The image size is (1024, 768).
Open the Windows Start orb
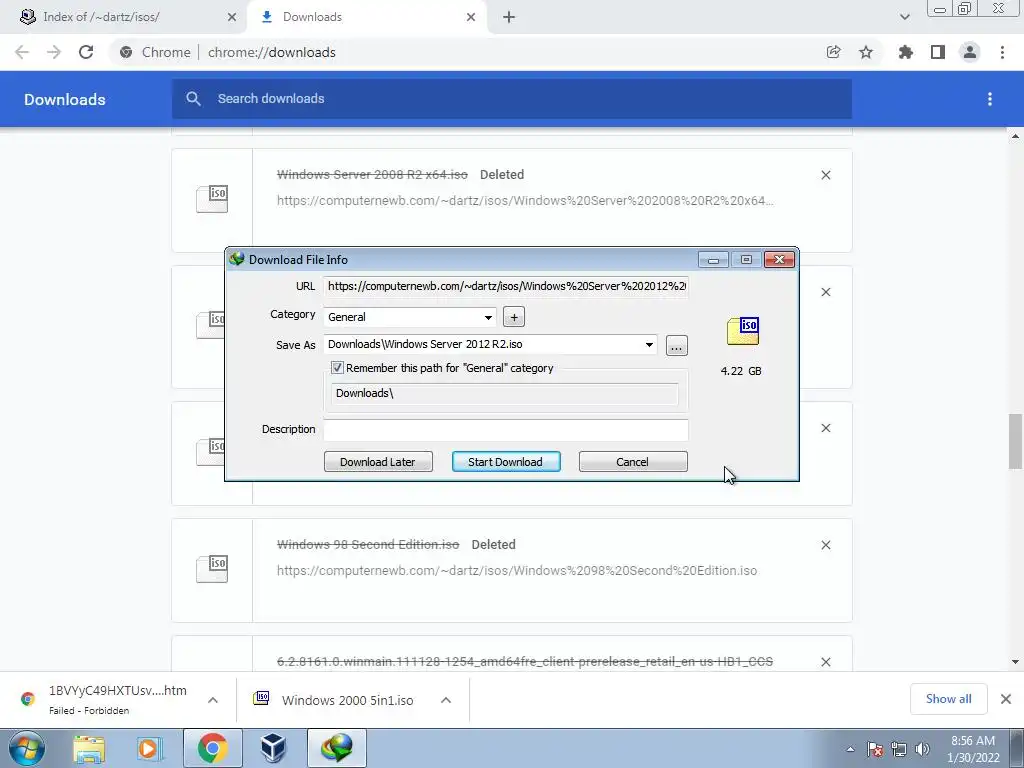27,748
